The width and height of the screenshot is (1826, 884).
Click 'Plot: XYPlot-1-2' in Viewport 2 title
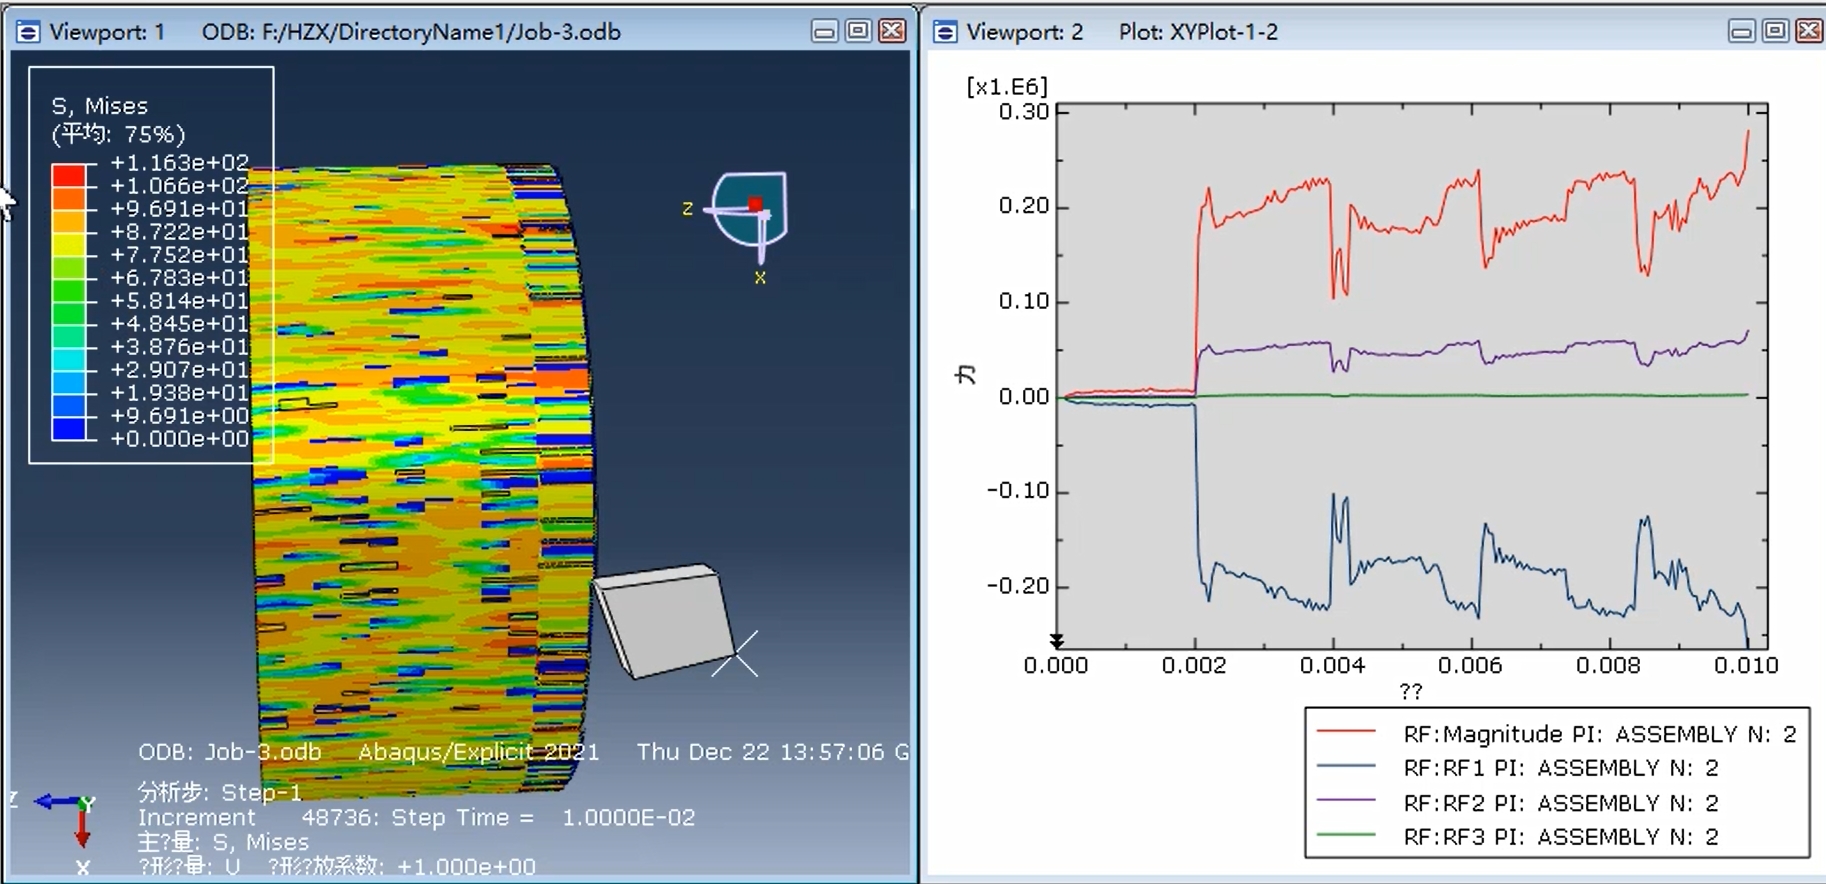coord(1198,32)
